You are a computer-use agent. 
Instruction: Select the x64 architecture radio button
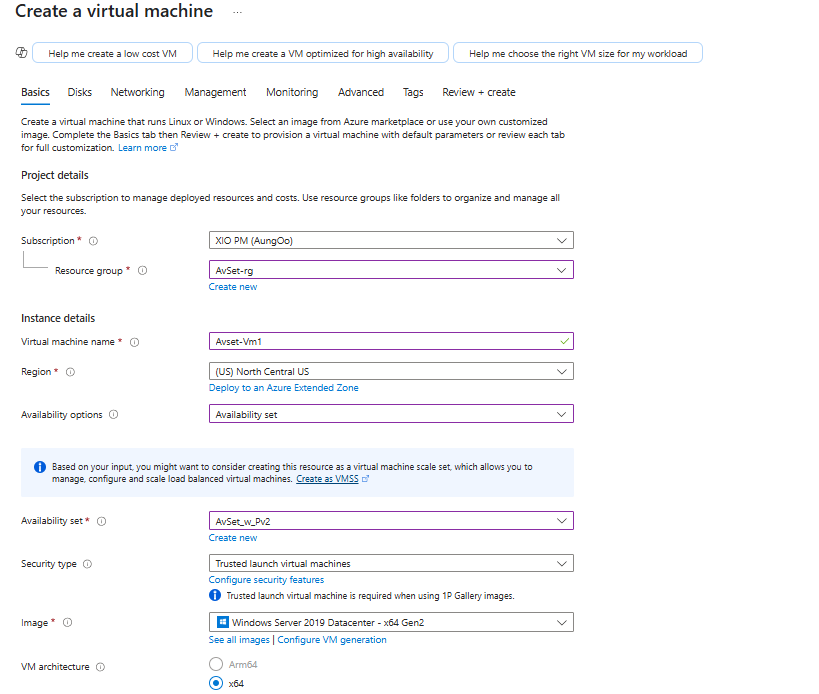[215, 683]
